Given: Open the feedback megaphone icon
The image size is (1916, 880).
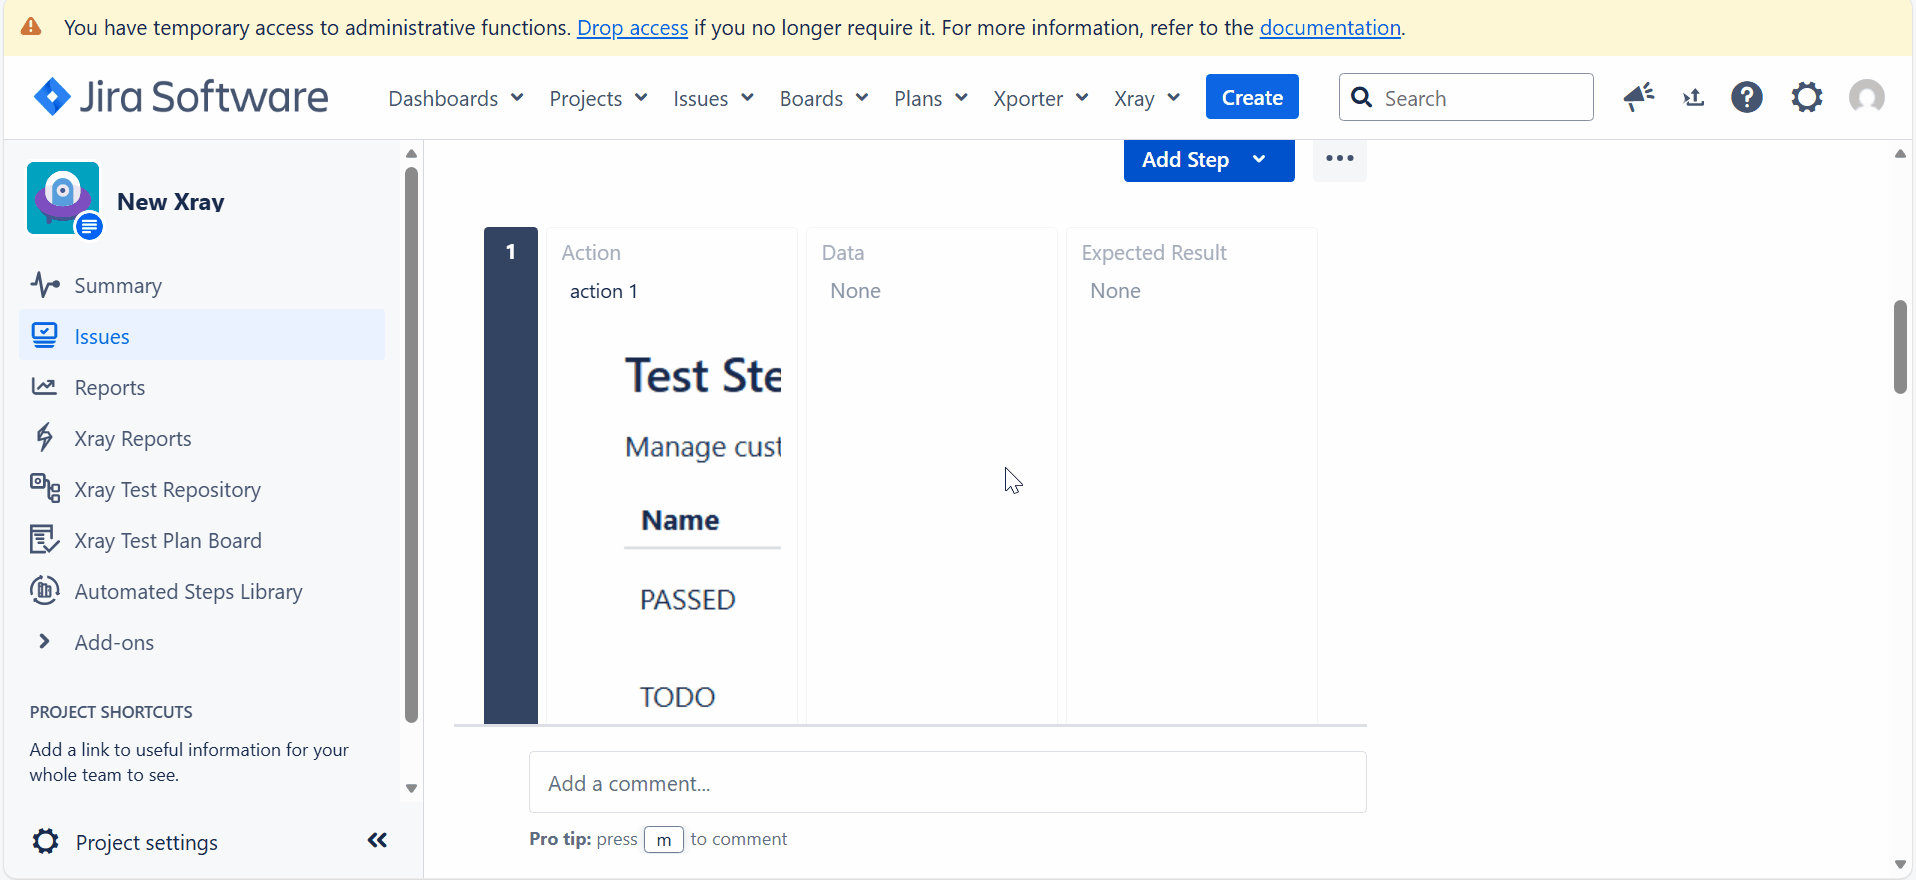Looking at the screenshot, I should (1638, 97).
